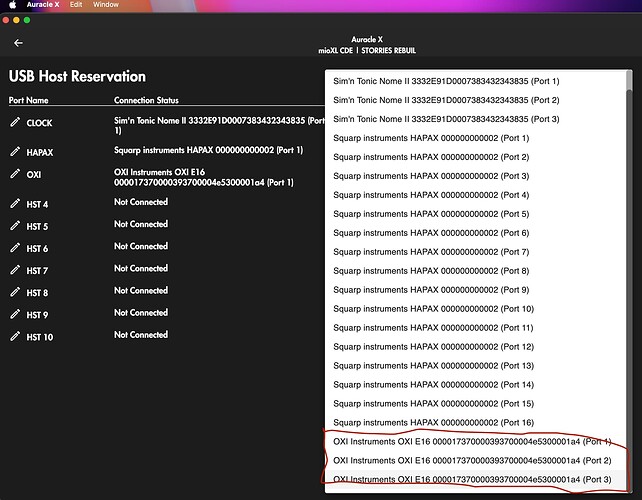Edit the HST 6 port name pencil

[15, 247]
